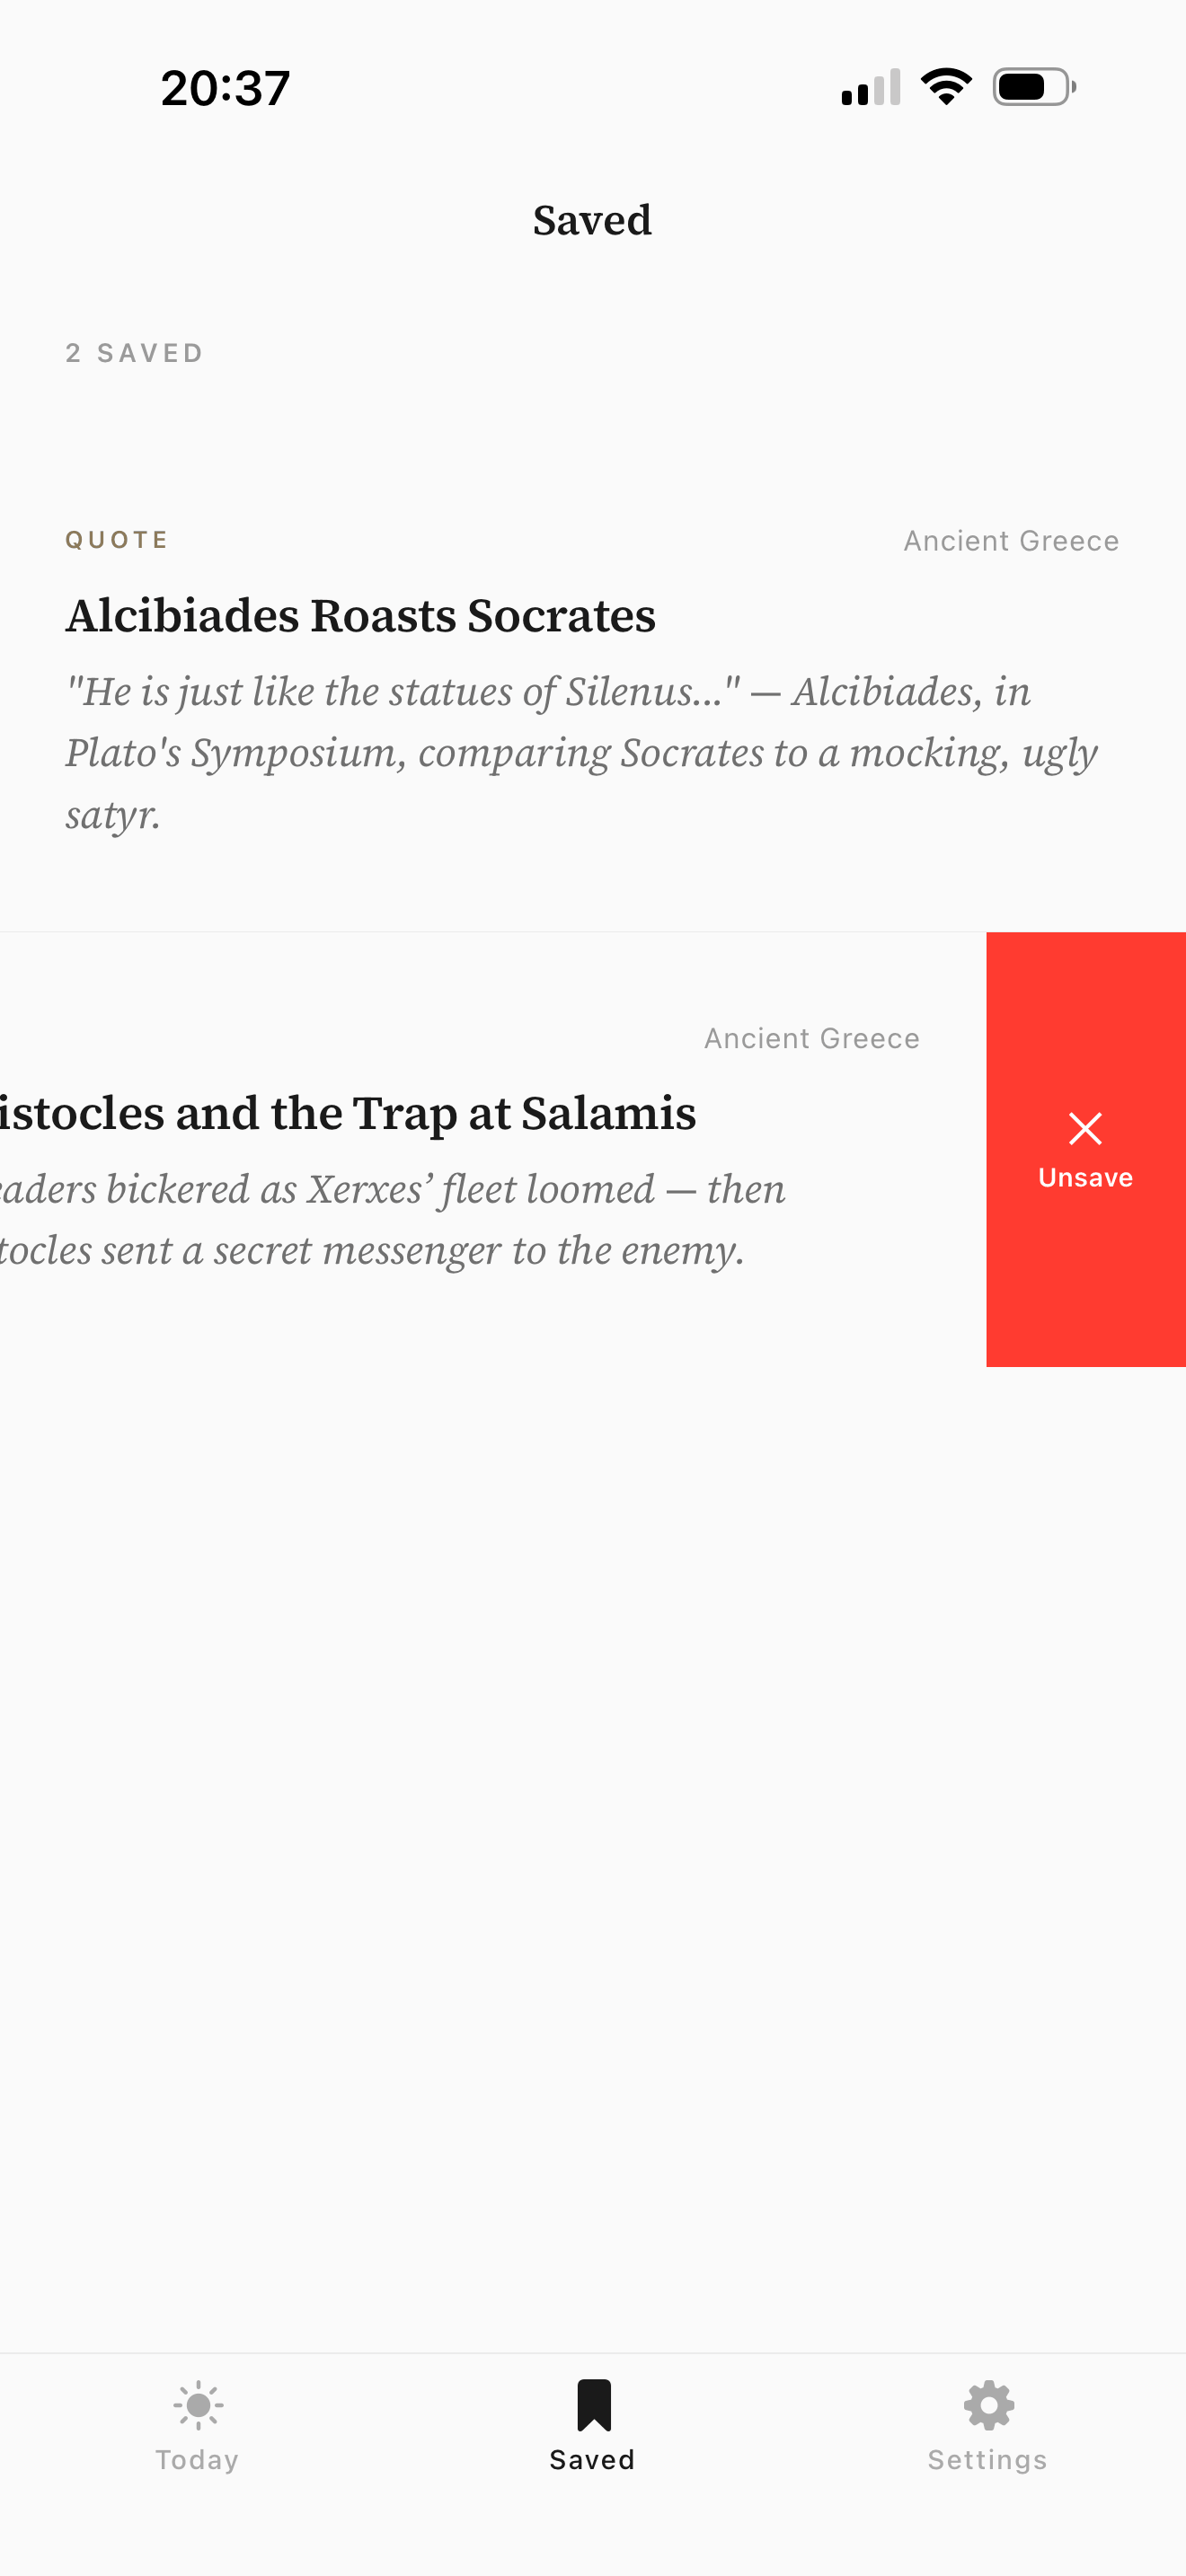This screenshot has height=2576, width=1186.
Task: Tap the Ancient Greece tag on Salamis card
Action: click(x=811, y=1039)
